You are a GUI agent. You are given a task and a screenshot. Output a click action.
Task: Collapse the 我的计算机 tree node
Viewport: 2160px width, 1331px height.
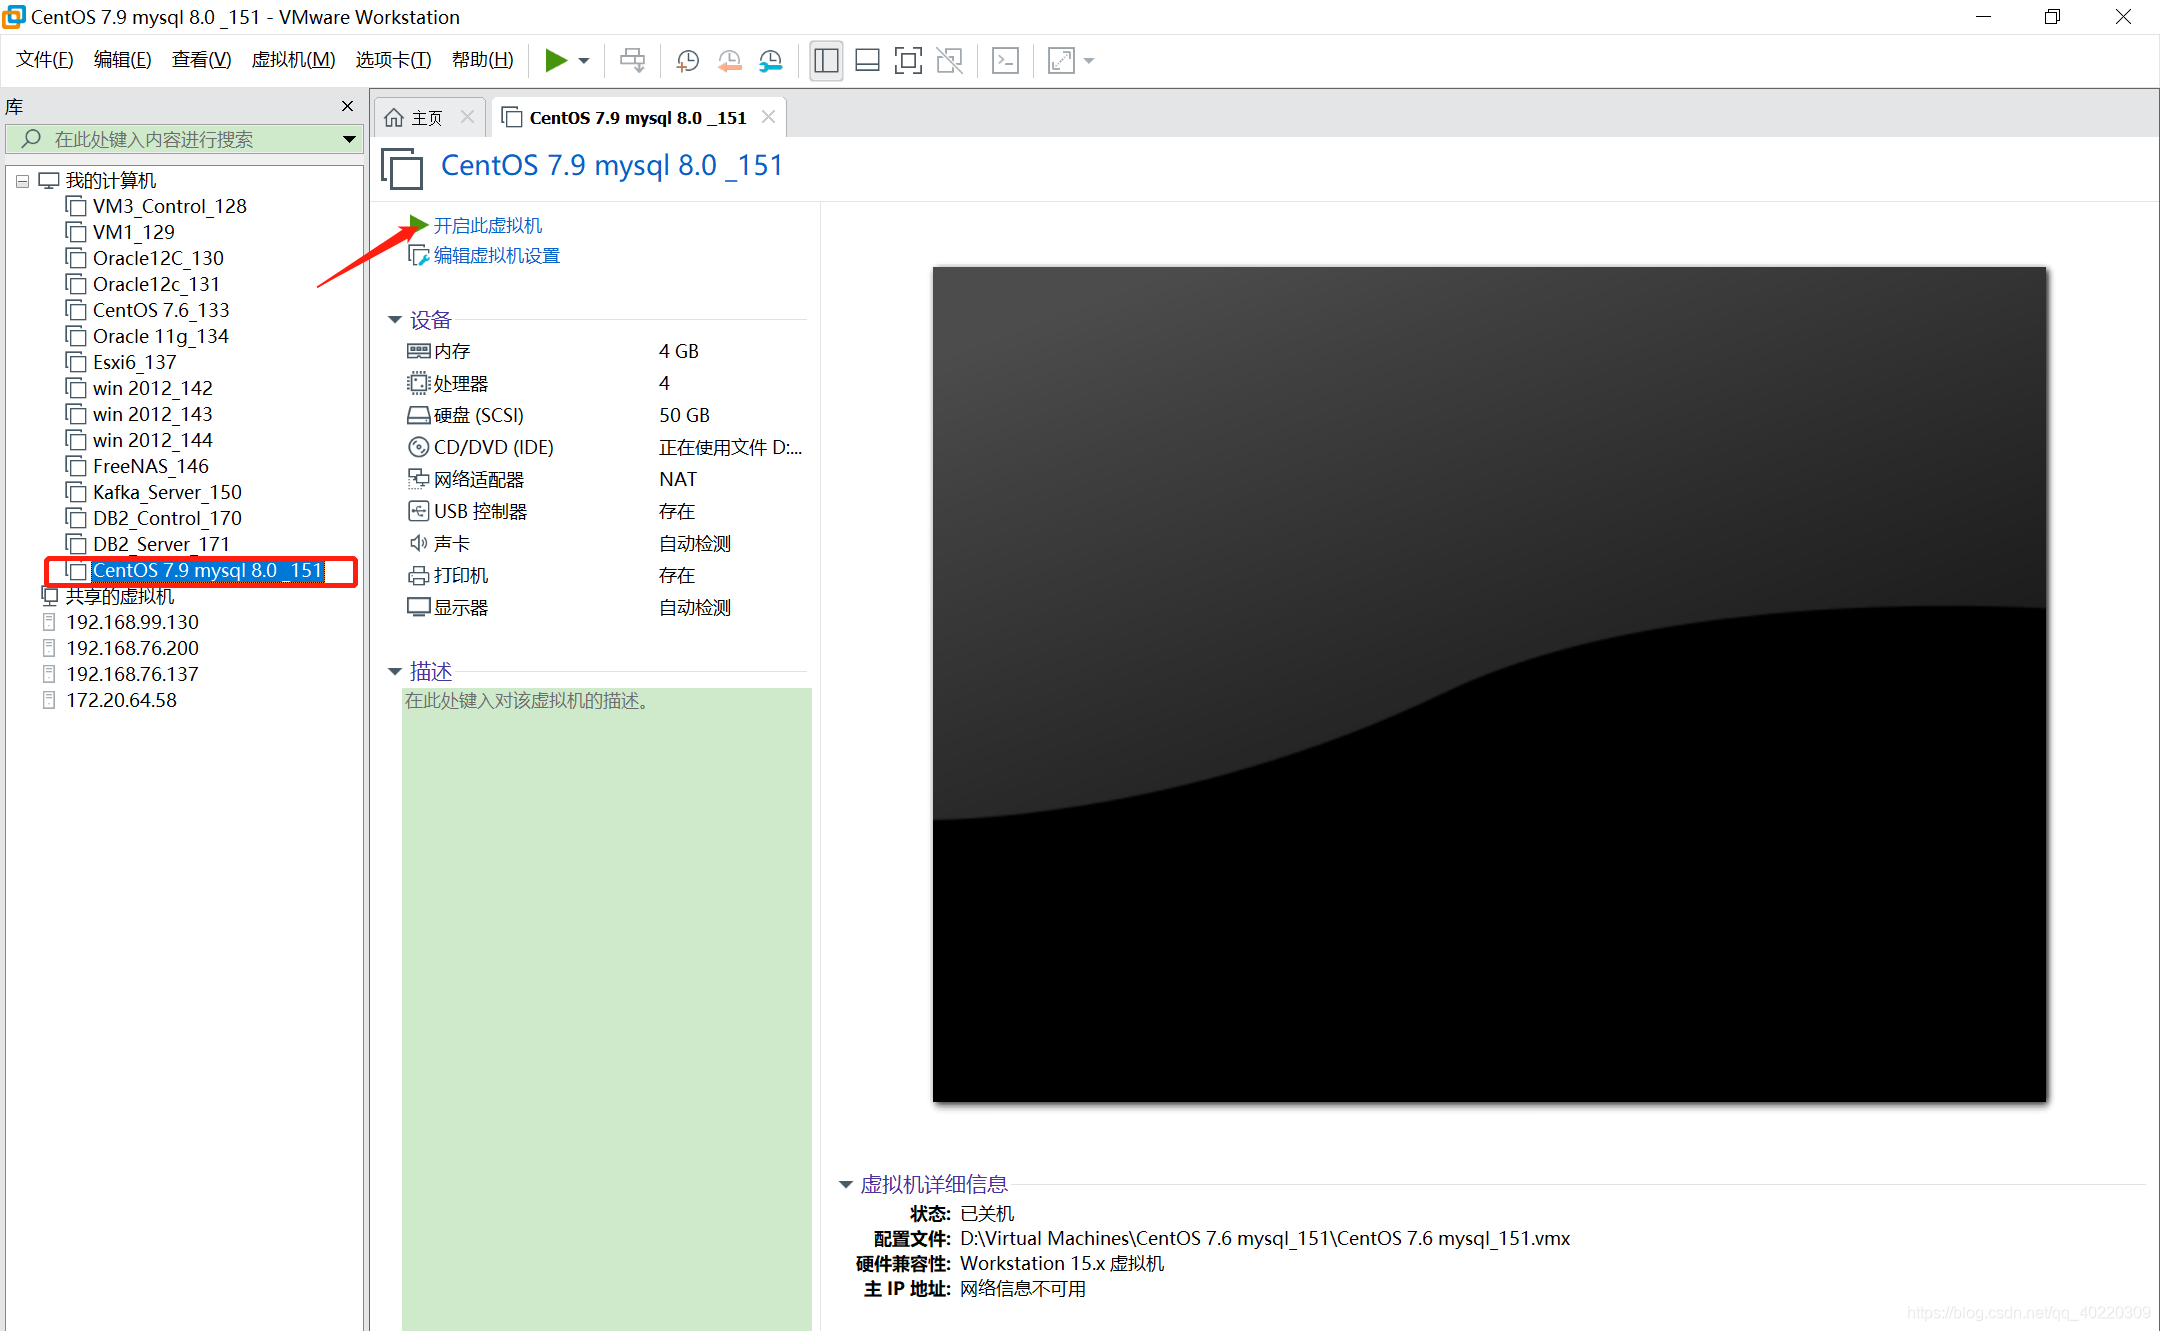22,181
